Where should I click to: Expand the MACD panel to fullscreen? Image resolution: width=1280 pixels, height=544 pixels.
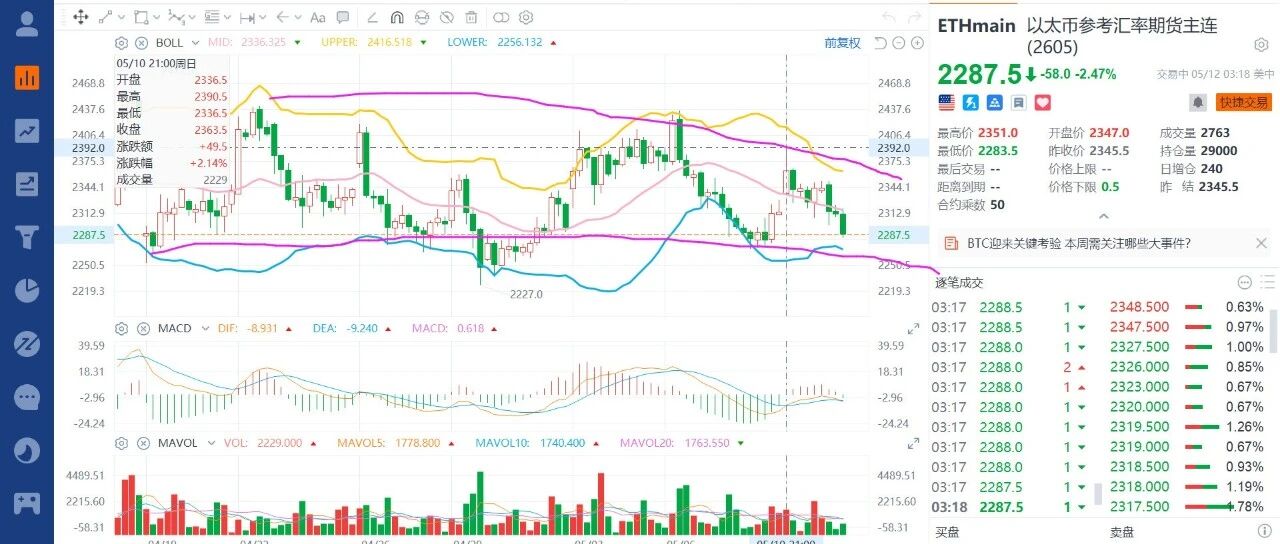[912, 328]
